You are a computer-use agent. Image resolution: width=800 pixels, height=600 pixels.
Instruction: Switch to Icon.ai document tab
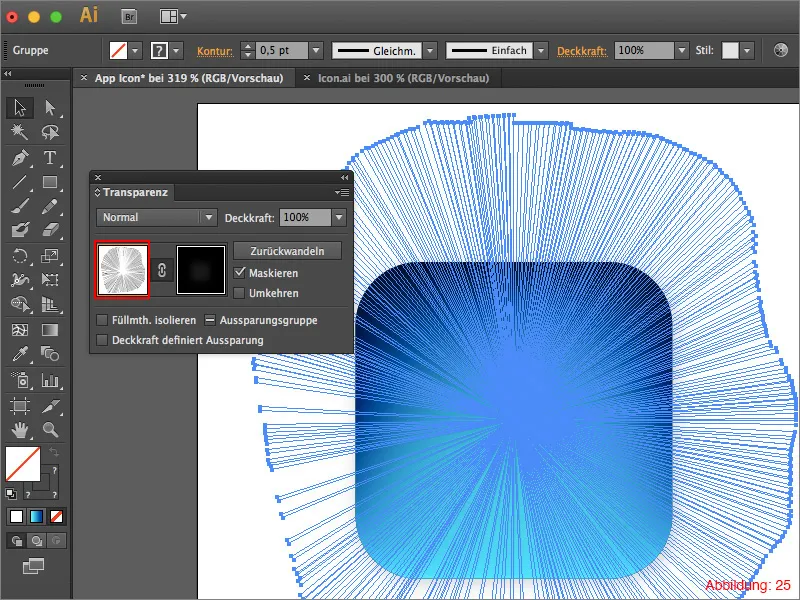(x=403, y=78)
